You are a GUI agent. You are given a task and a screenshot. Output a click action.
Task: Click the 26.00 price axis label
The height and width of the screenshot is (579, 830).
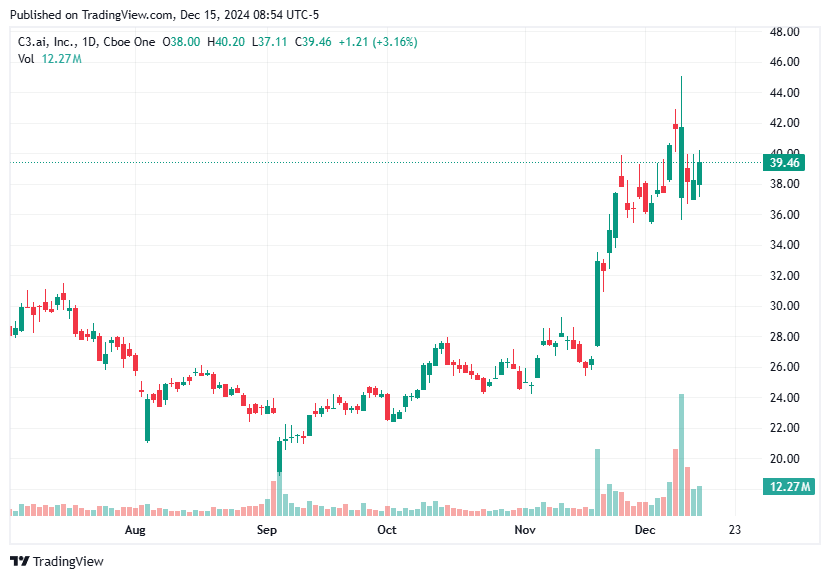[x=784, y=367]
